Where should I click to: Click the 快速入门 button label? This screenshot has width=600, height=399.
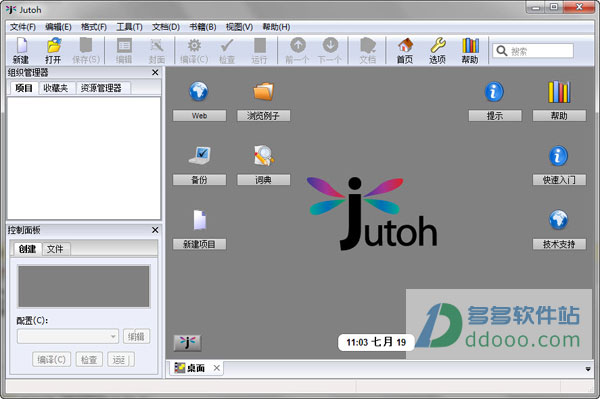pyautogui.click(x=559, y=180)
